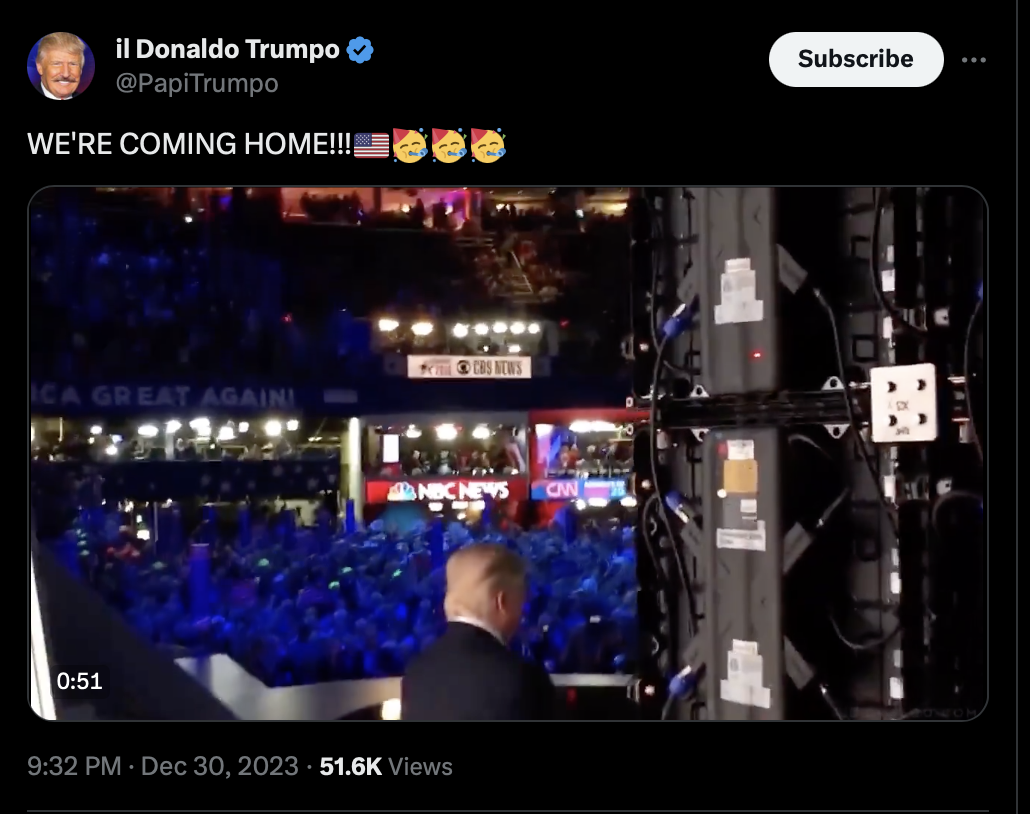Click the blue verified badge
This screenshot has height=814, width=1030.
pyautogui.click(x=360, y=50)
